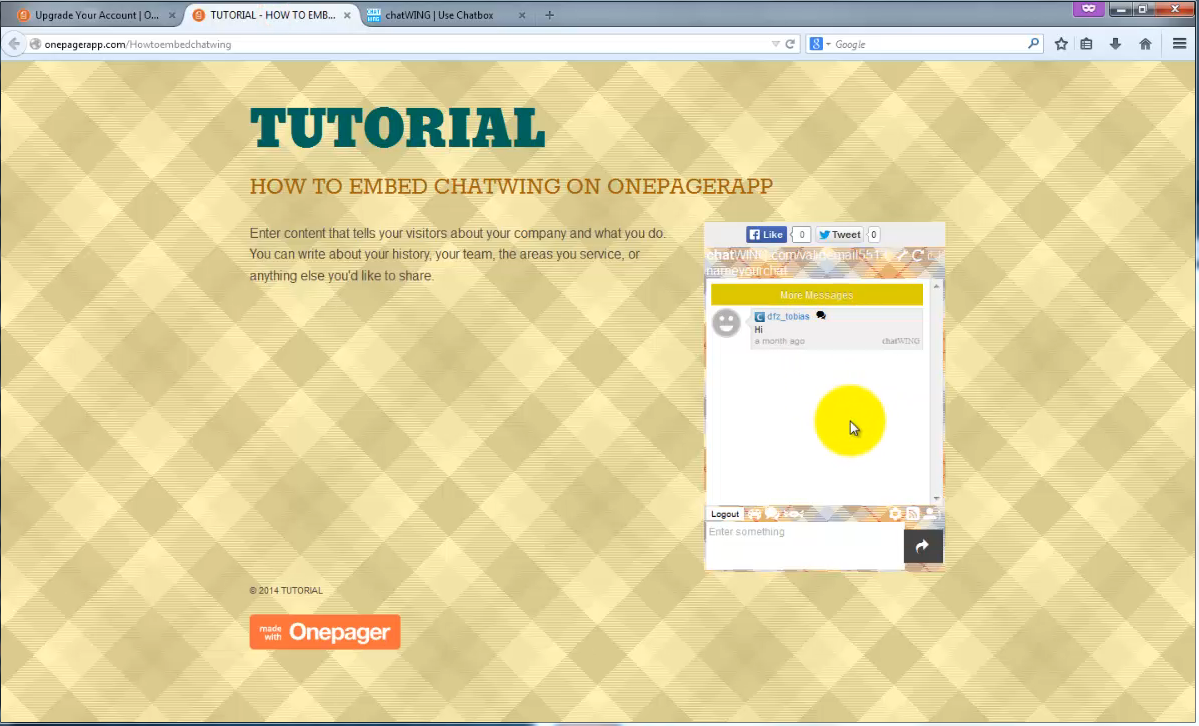Open the Firefox hamburger menu
The image size is (1199, 726).
point(1179,44)
